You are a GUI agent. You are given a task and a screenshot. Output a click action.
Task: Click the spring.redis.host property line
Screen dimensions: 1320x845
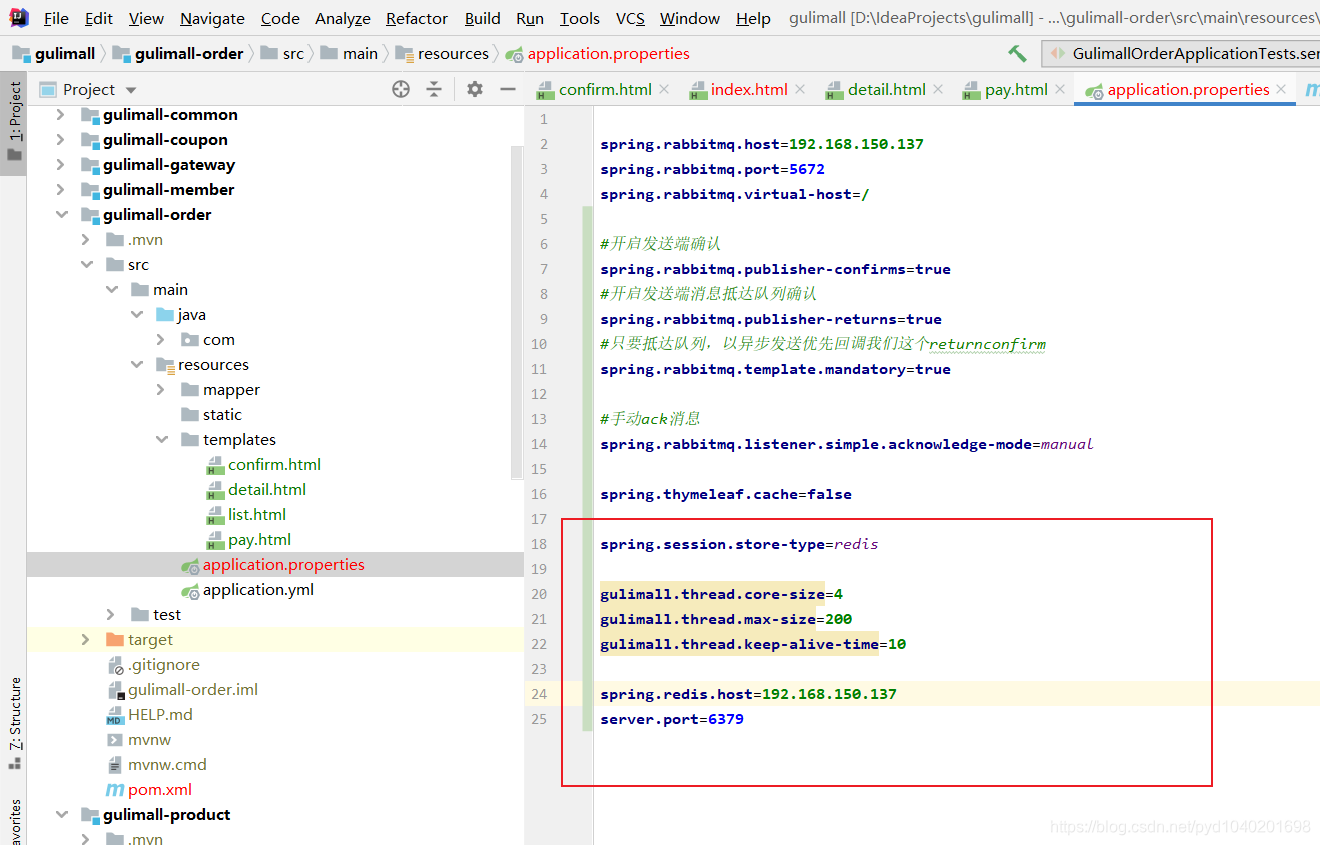click(748, 694)
